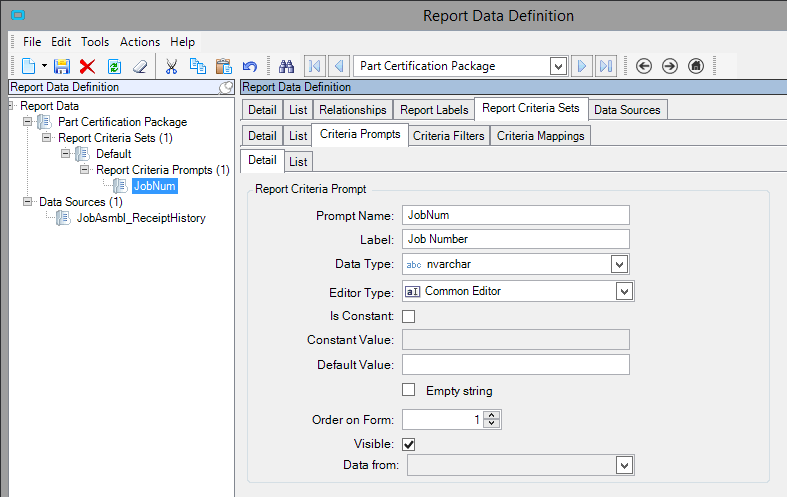
Task: Increase Order on Form with up arrow
Action: coord(491,416)
